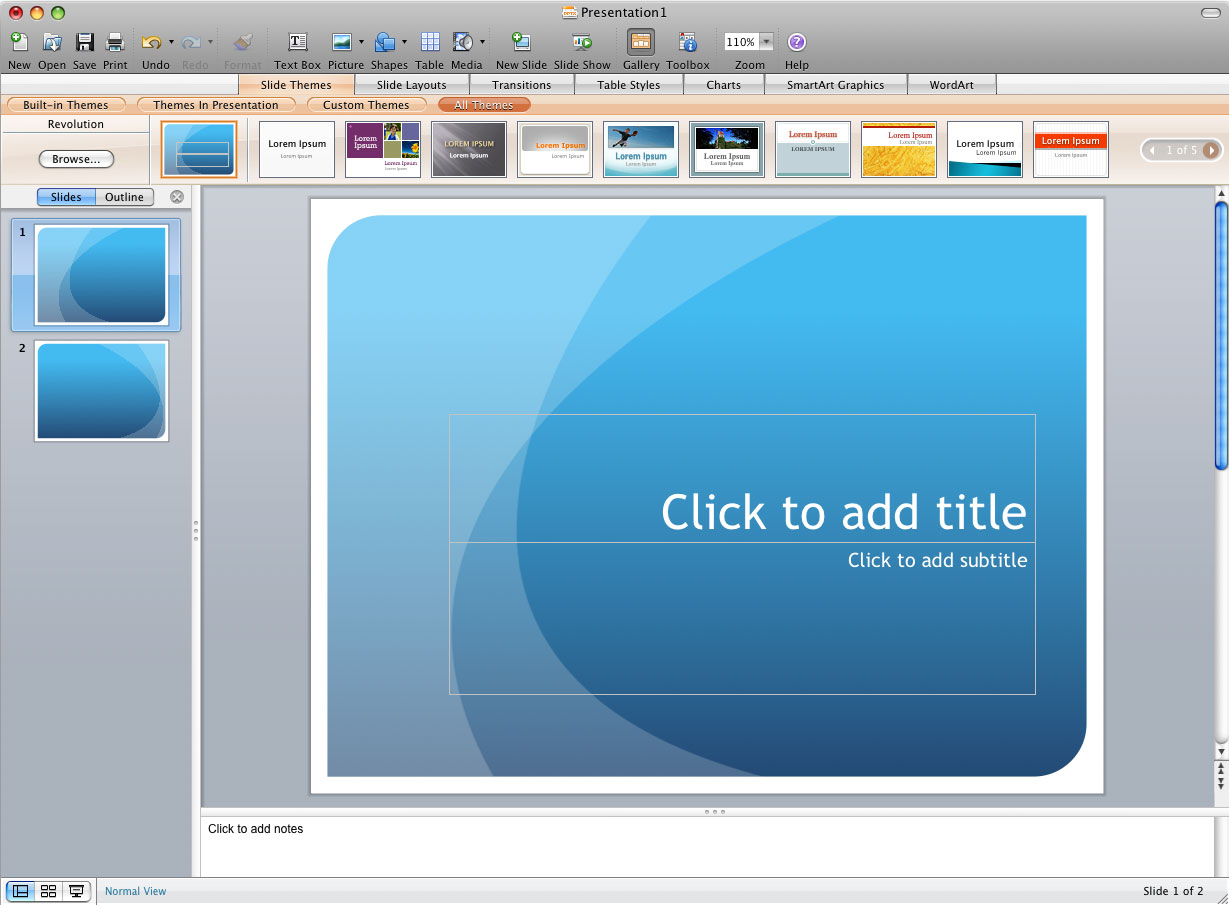The image size is (1229, 905).
Task: Switch to the Outline view toggle
Action: pos(124,196)
